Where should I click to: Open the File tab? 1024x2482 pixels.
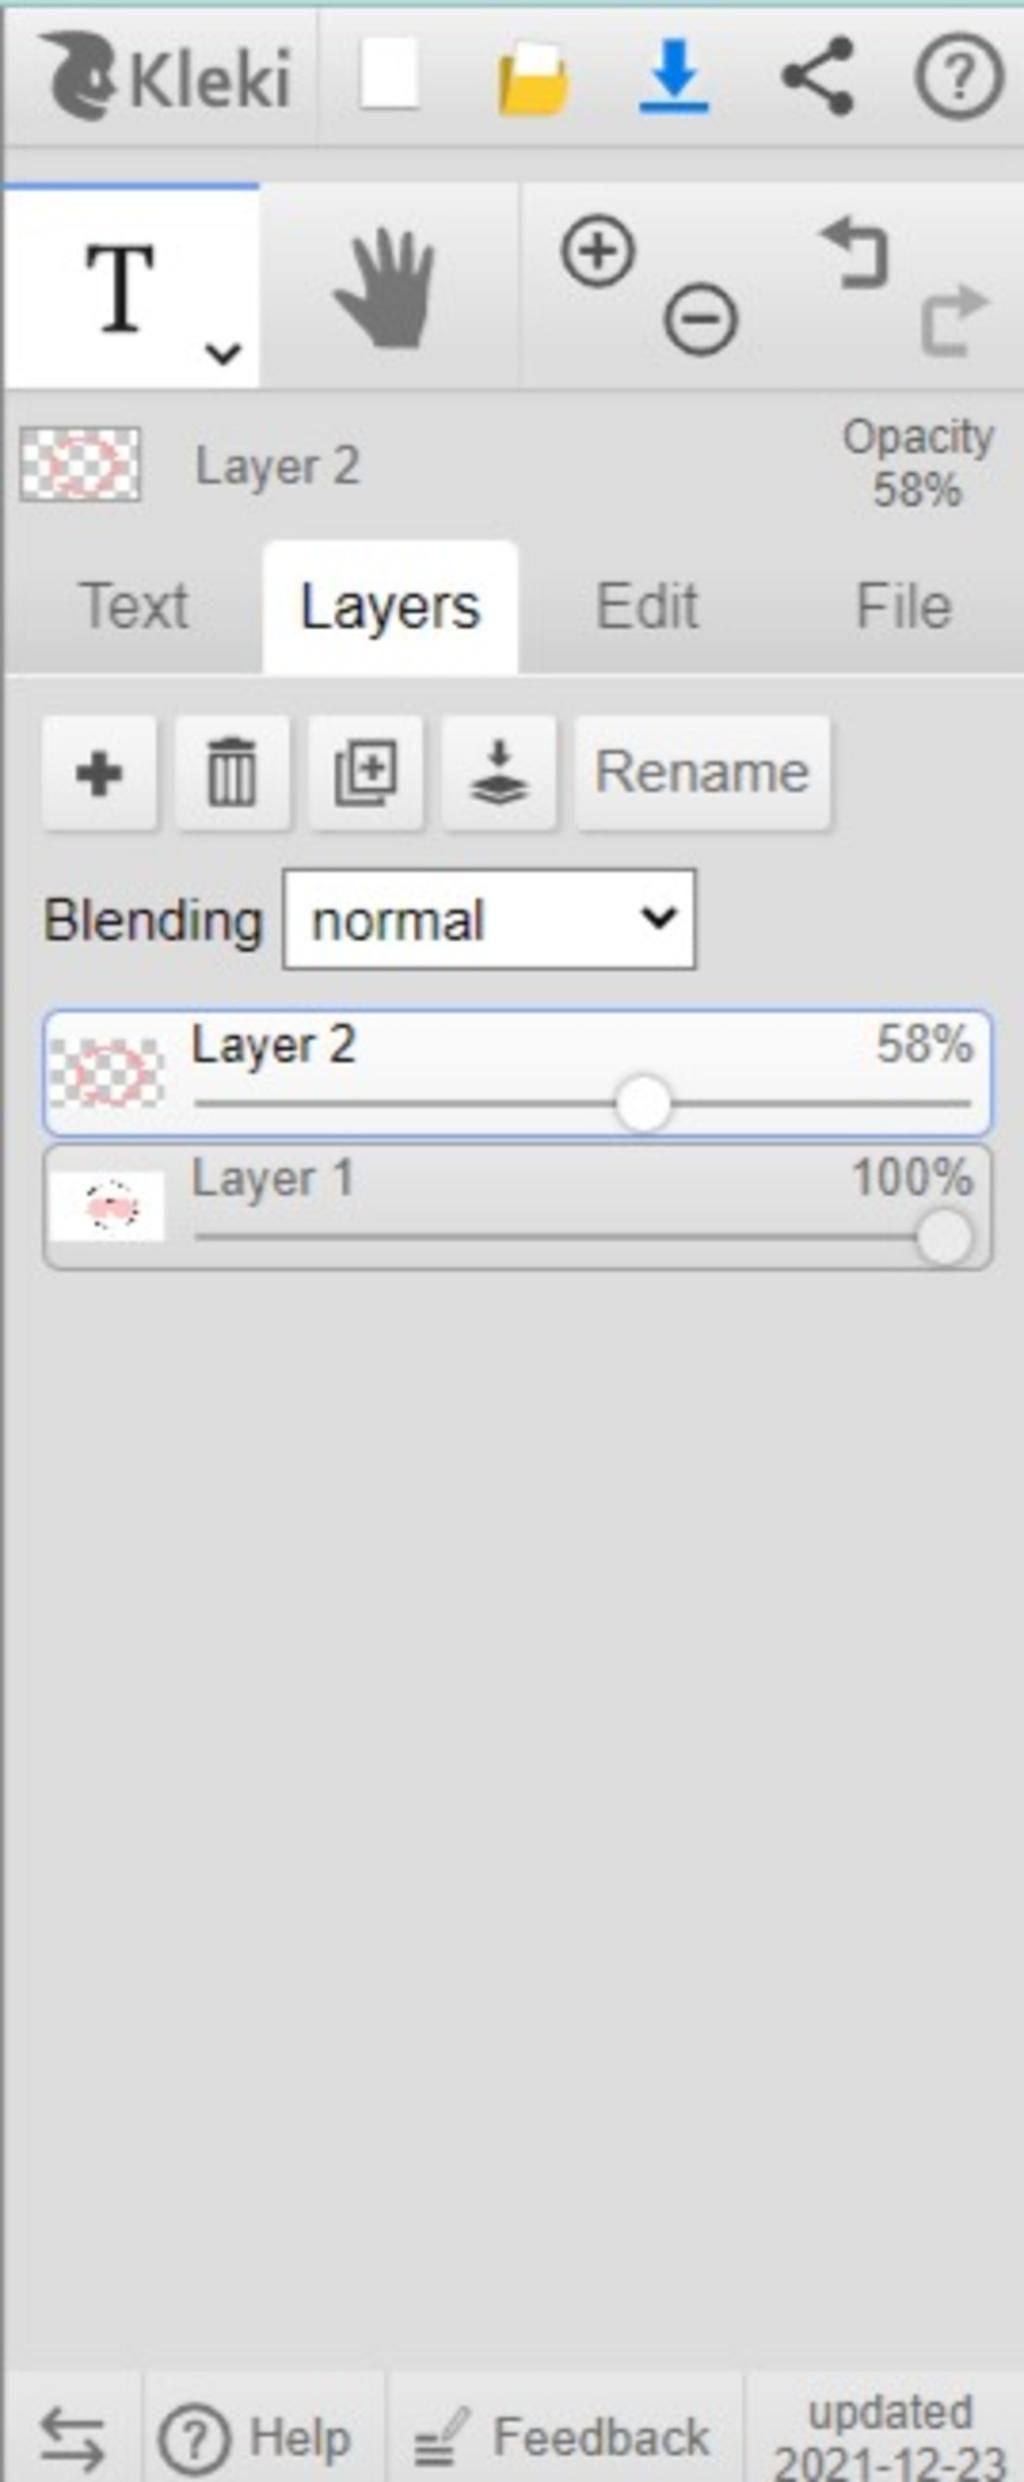pyautogui.click(x=903, y=606)
